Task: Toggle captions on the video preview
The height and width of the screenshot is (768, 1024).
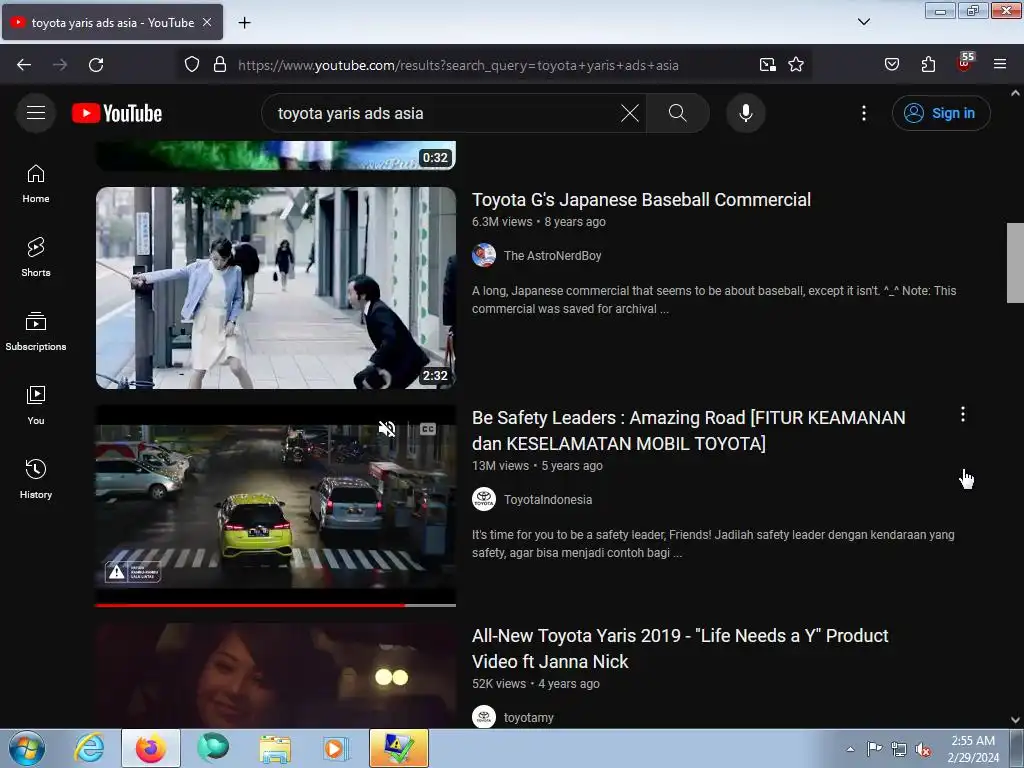Action: pos(428,429)
